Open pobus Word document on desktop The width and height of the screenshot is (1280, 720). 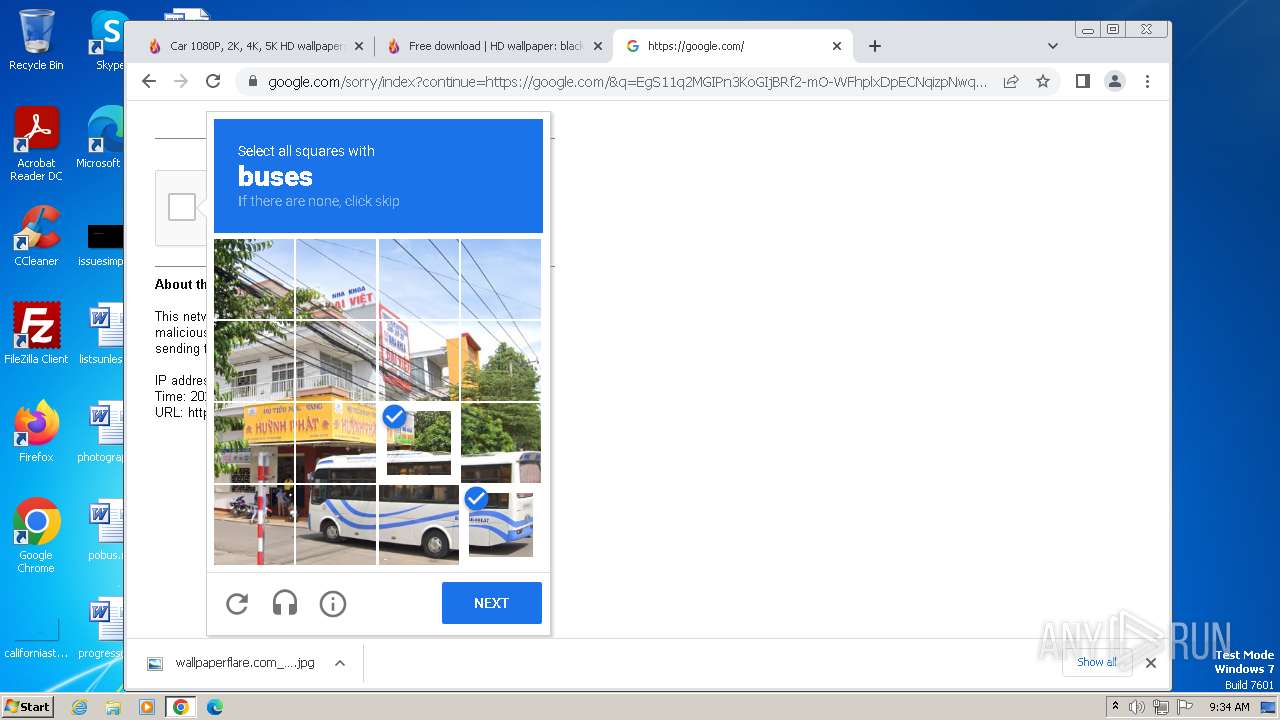pyautogui.click(x=104, y=530)
